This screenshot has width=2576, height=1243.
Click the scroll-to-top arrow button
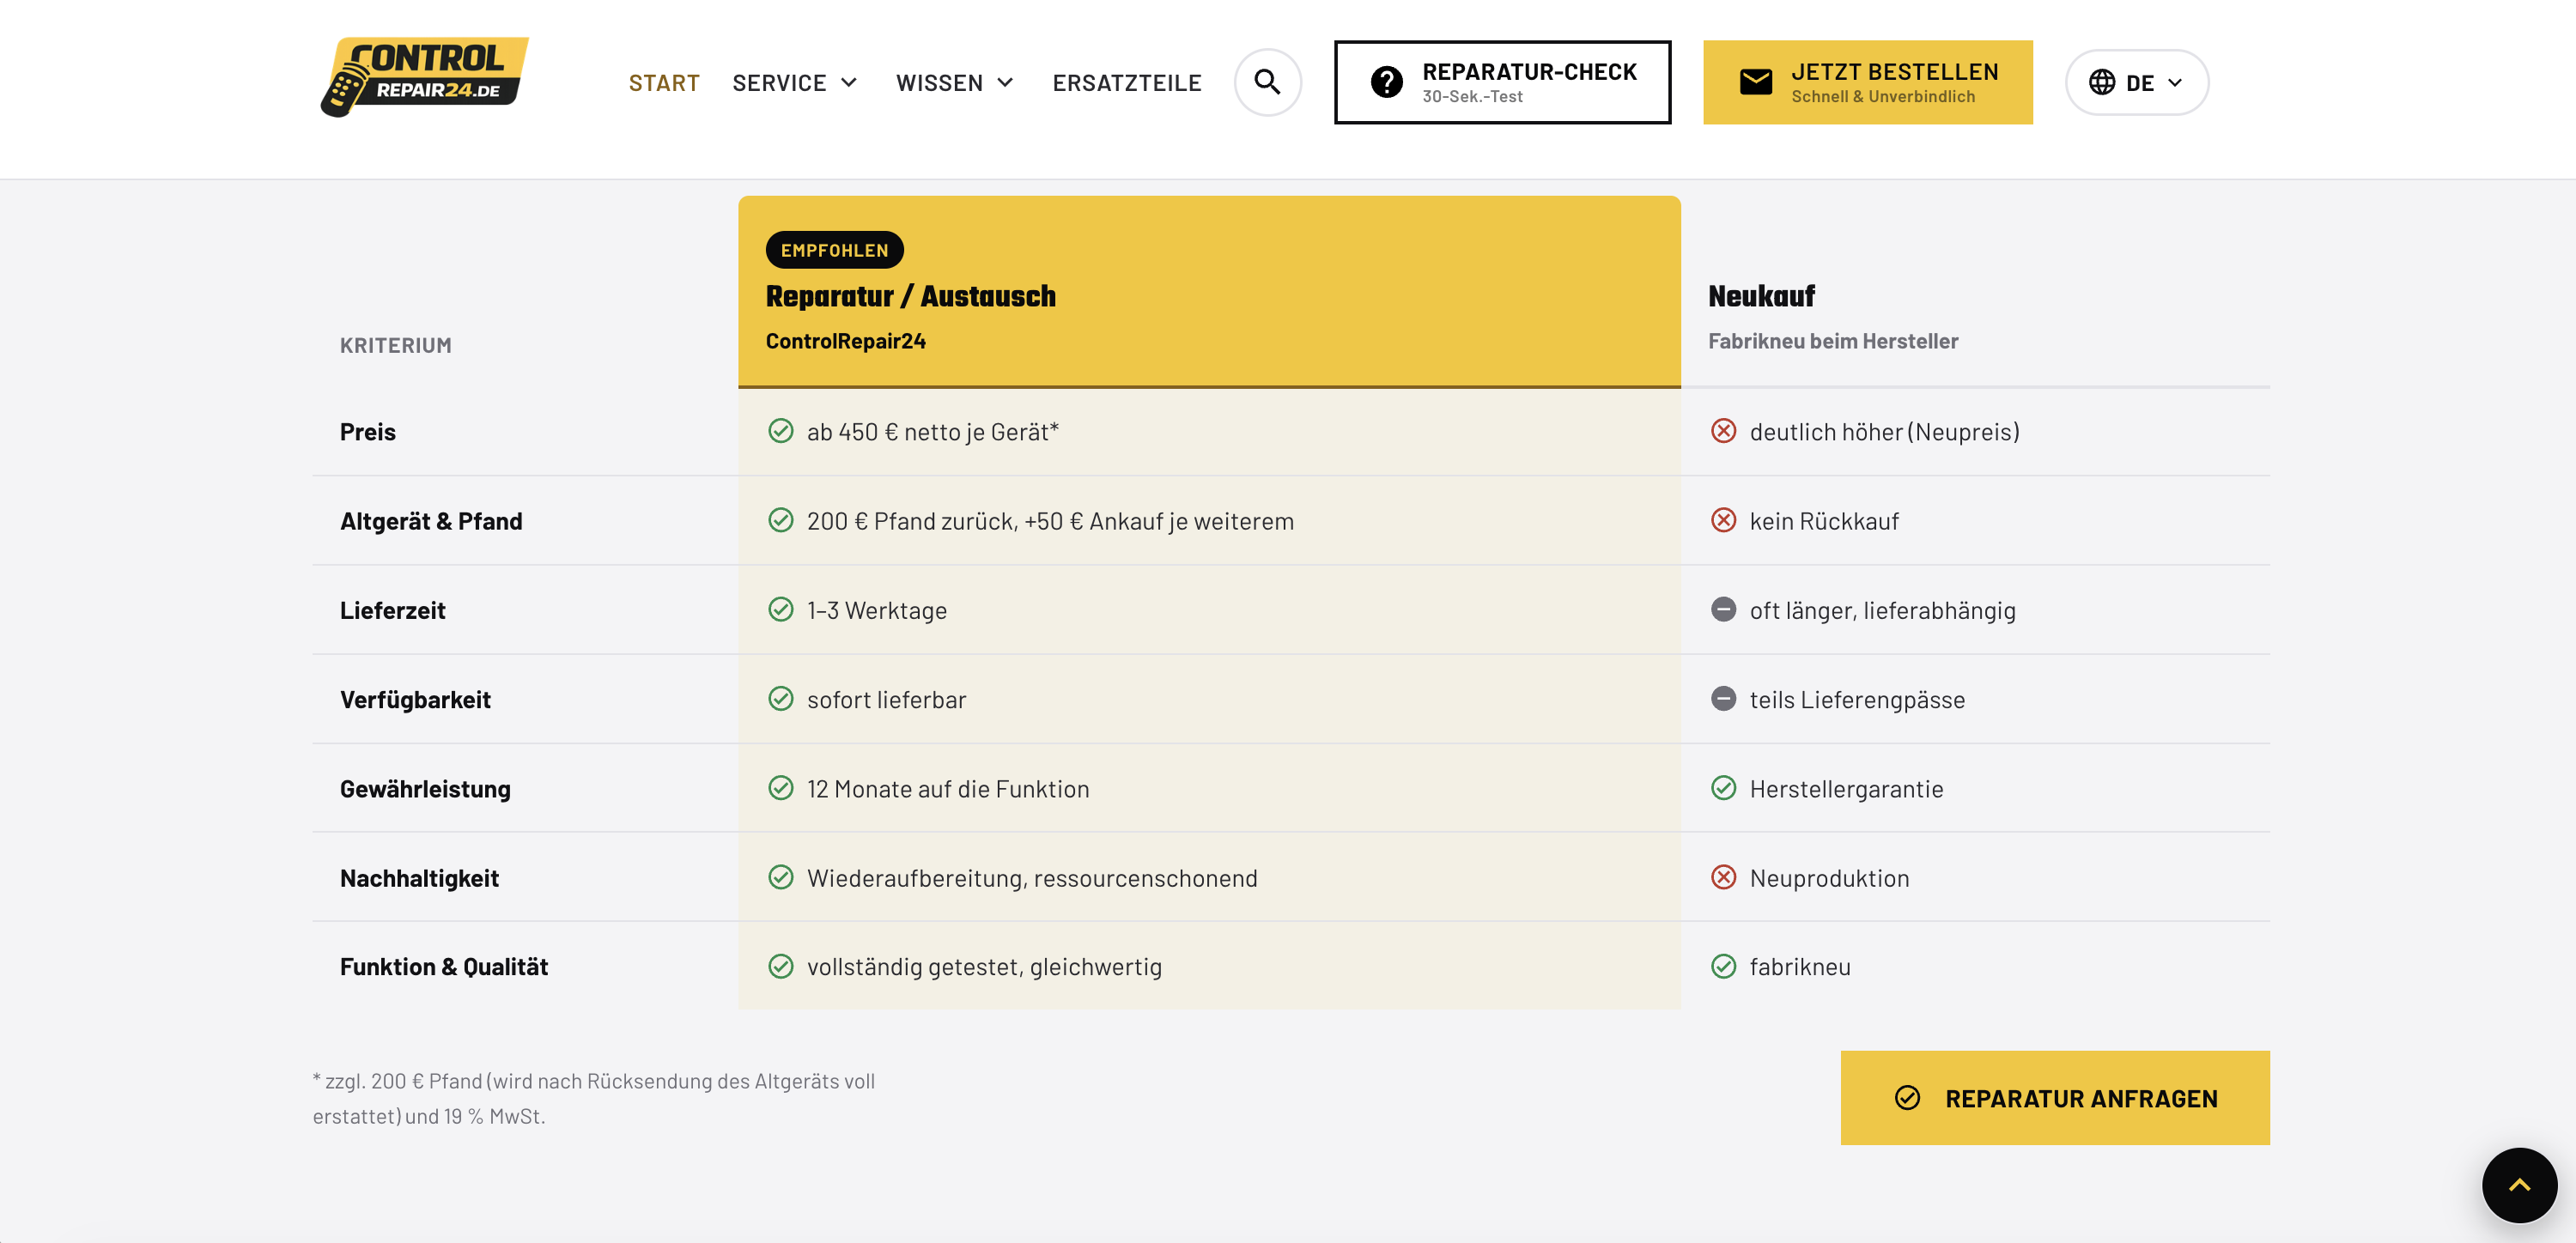coord(2519,1185)
